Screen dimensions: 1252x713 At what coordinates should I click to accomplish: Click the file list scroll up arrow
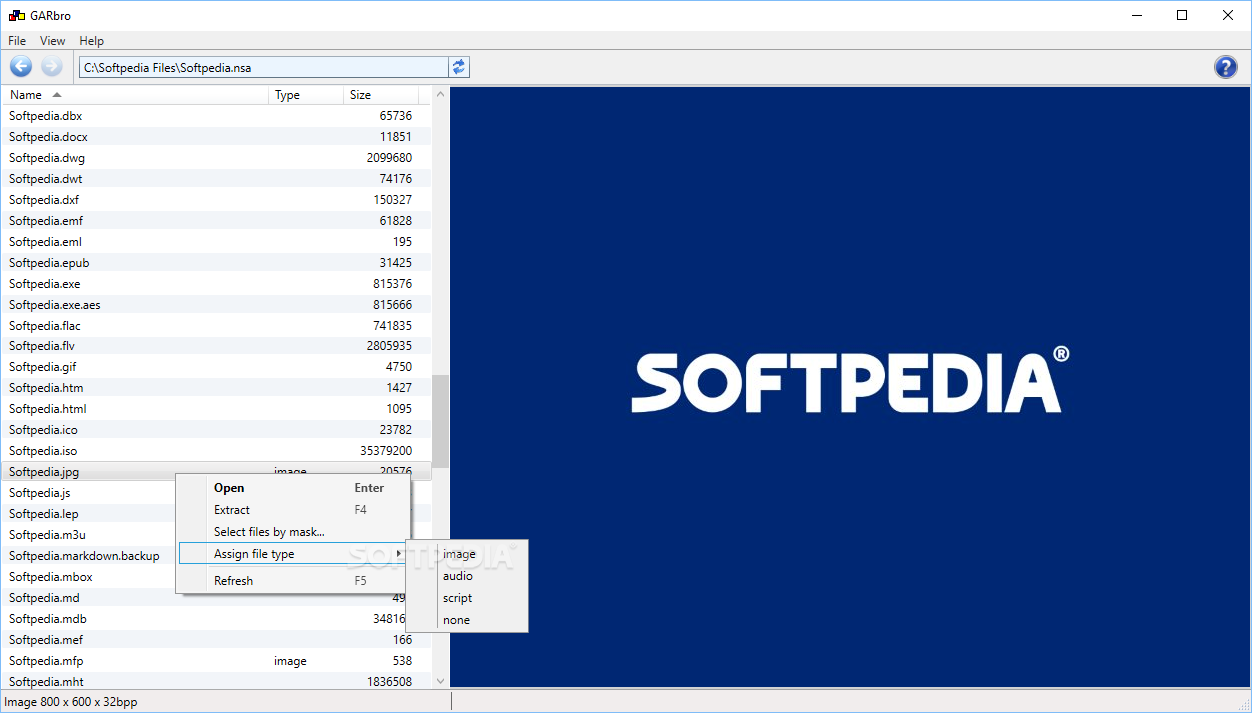[x=440, y=94]
